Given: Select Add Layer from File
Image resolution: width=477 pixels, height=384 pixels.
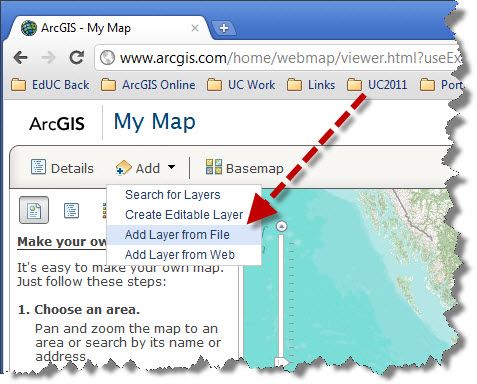Looking at the screenshot, I should [x=177, y=235].
